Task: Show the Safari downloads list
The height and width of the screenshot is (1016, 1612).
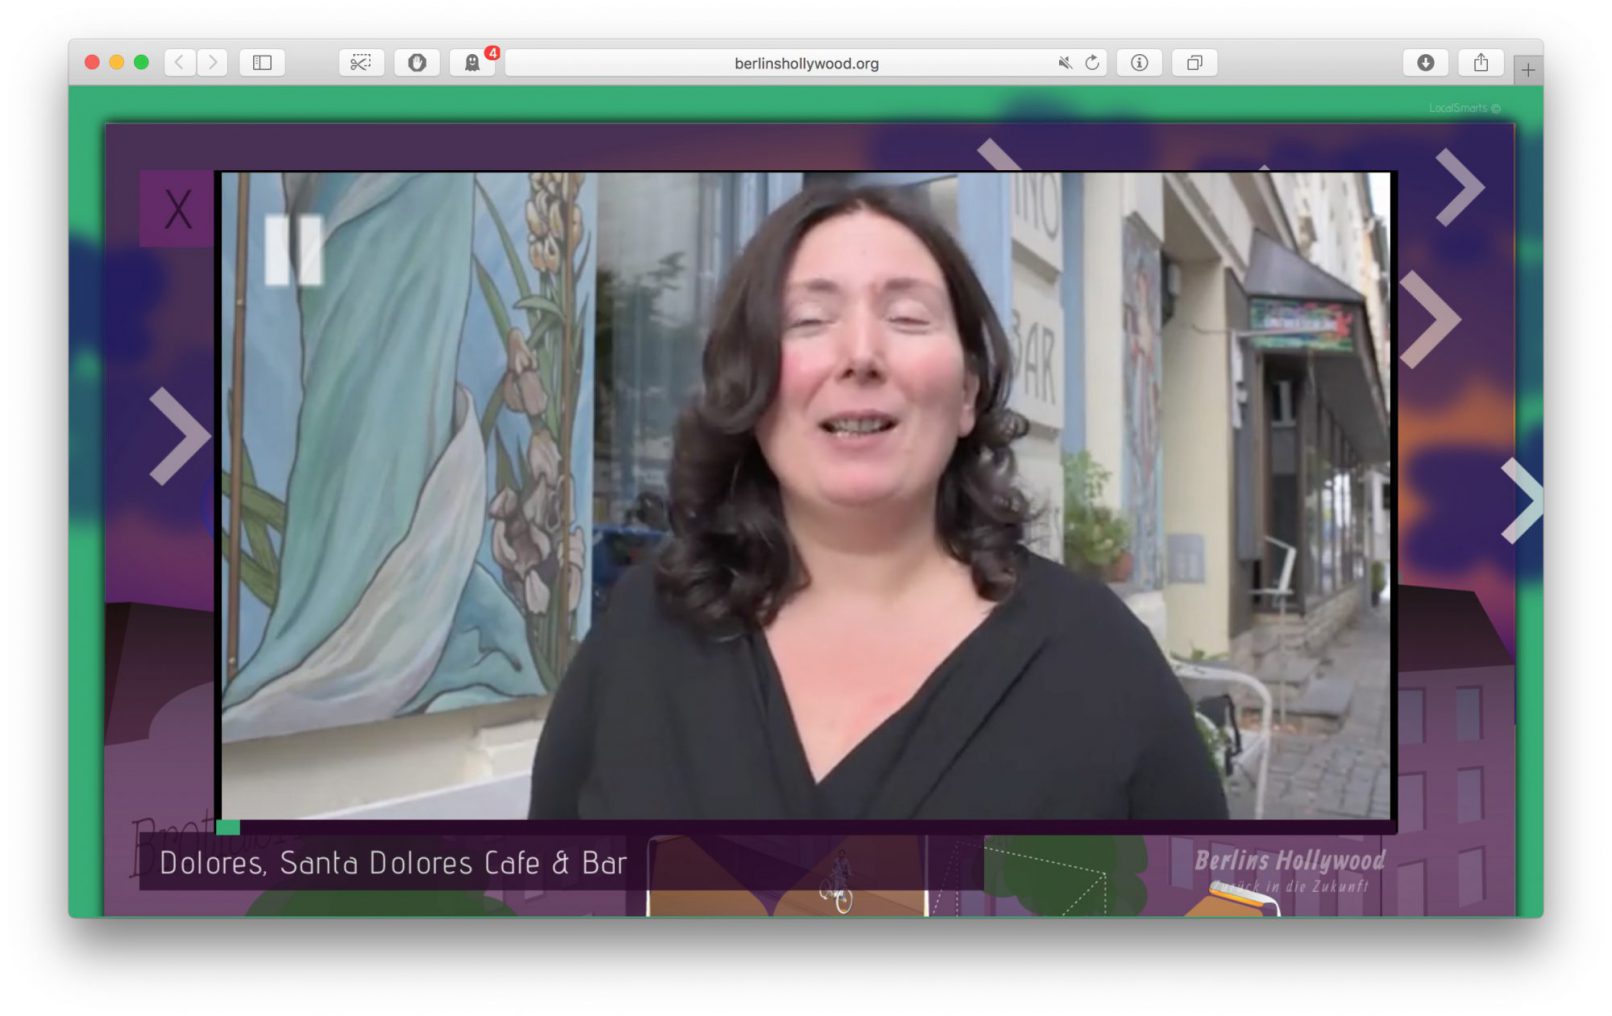Action: (1425, 63)
